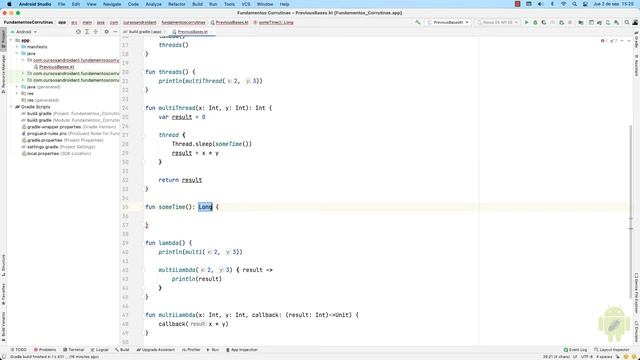Open the Build menu

[197, 4]
